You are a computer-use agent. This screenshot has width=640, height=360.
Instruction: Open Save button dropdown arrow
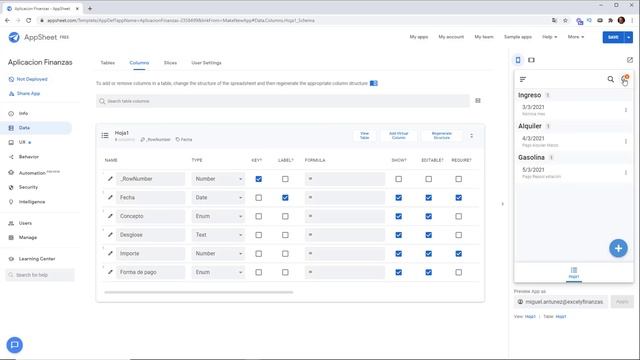tap(629, 37)
